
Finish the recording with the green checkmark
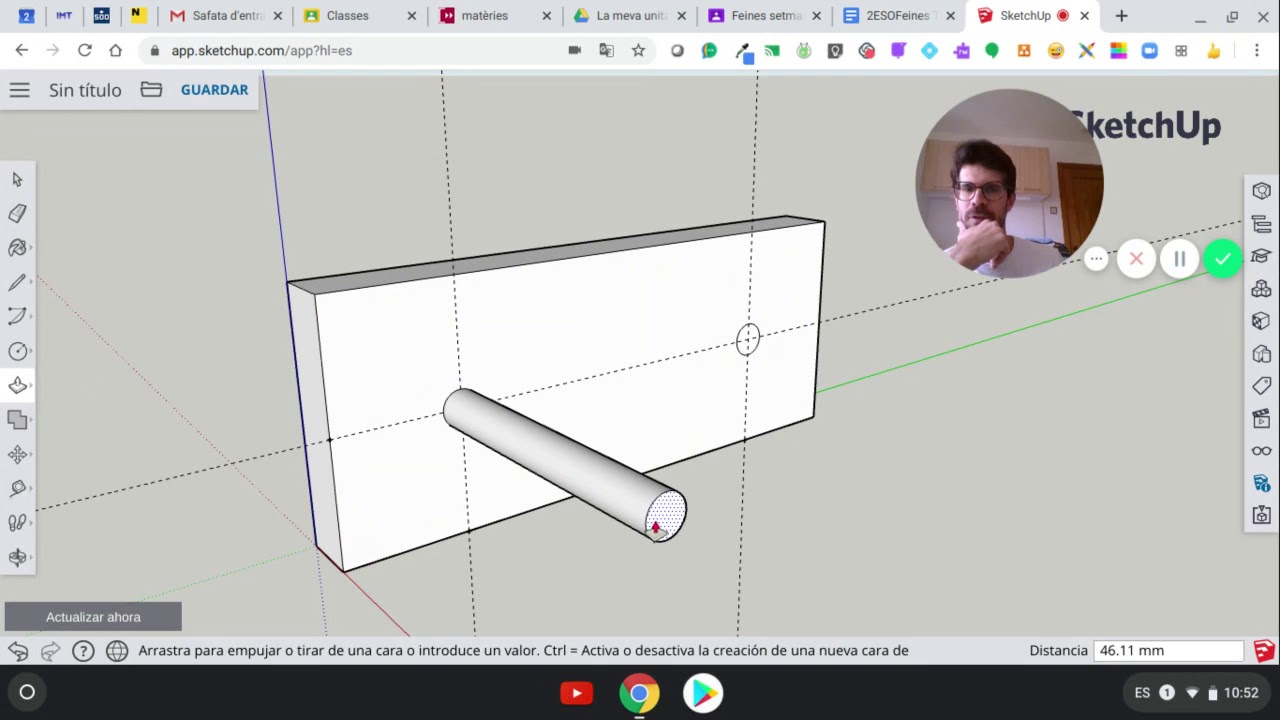[1222, 259]
